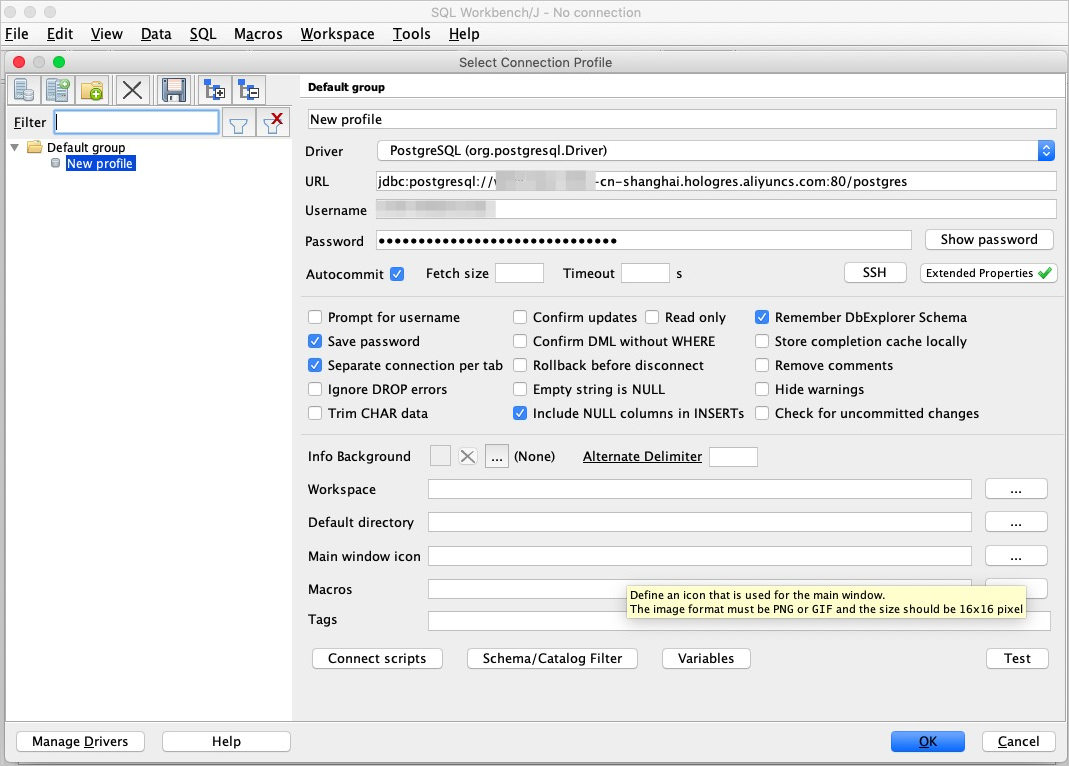Create a new connection profile icon

click(24, 90)
